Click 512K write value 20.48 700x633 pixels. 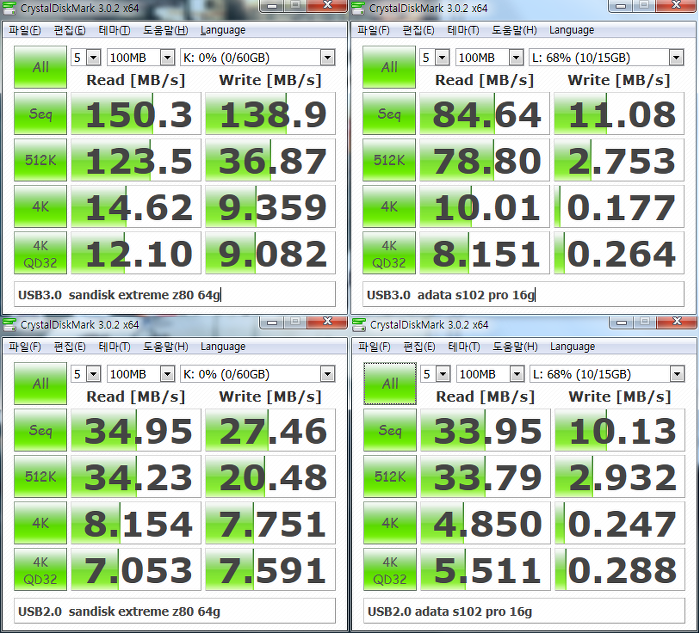(x=270, y=476)
